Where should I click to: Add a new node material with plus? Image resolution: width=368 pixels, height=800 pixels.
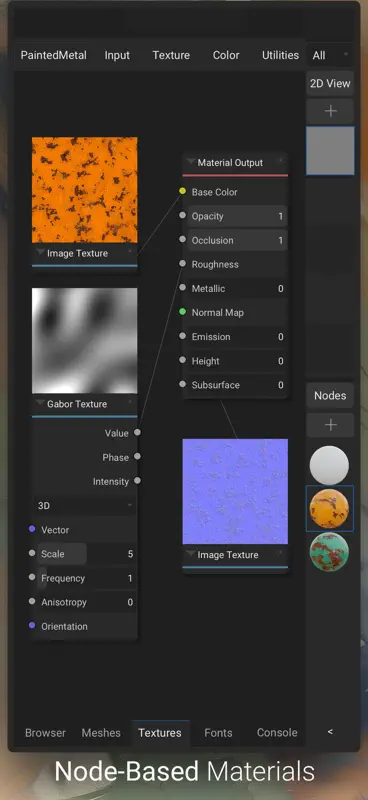point(330,425)
